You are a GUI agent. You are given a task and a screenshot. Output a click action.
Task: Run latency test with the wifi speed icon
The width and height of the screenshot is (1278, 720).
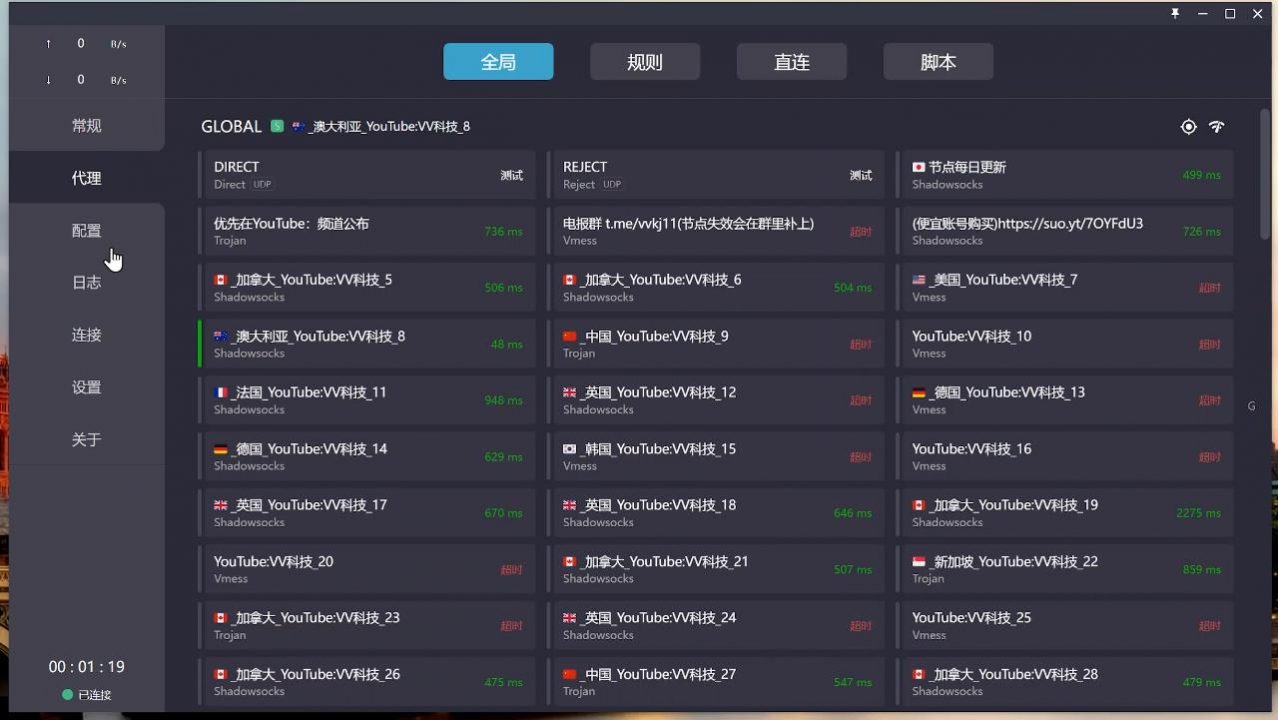pos(1217,127)
